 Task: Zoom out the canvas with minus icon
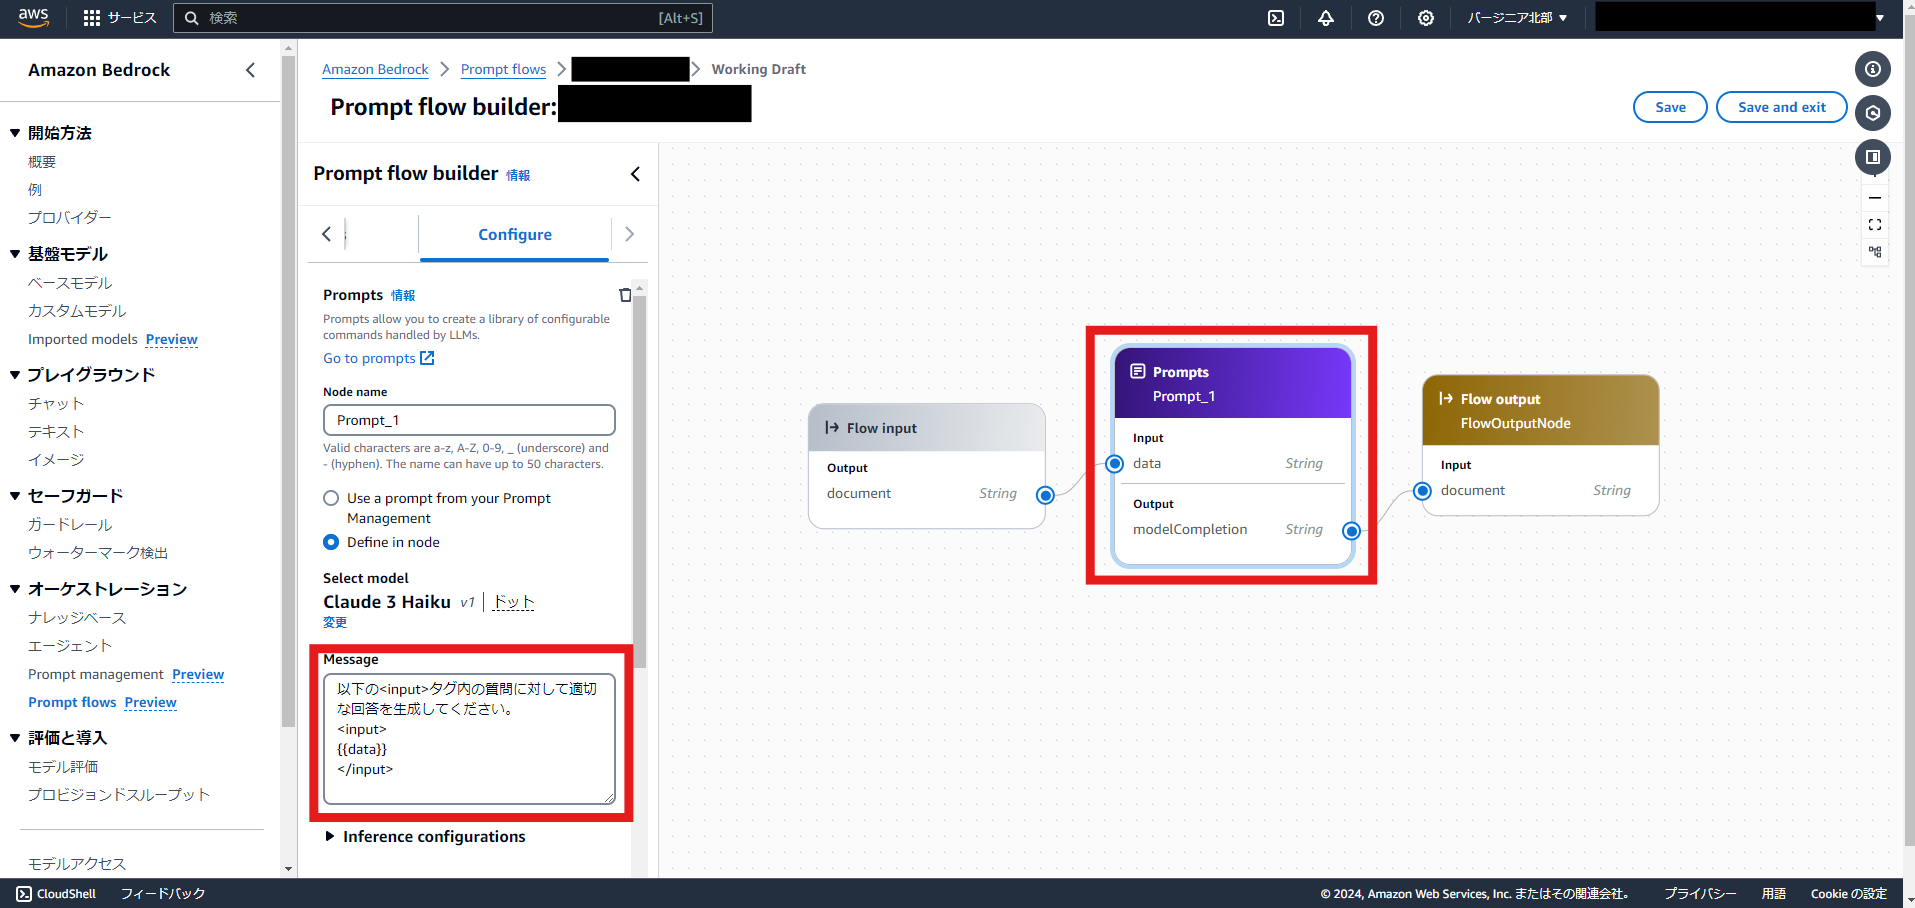coord(1875,197)
